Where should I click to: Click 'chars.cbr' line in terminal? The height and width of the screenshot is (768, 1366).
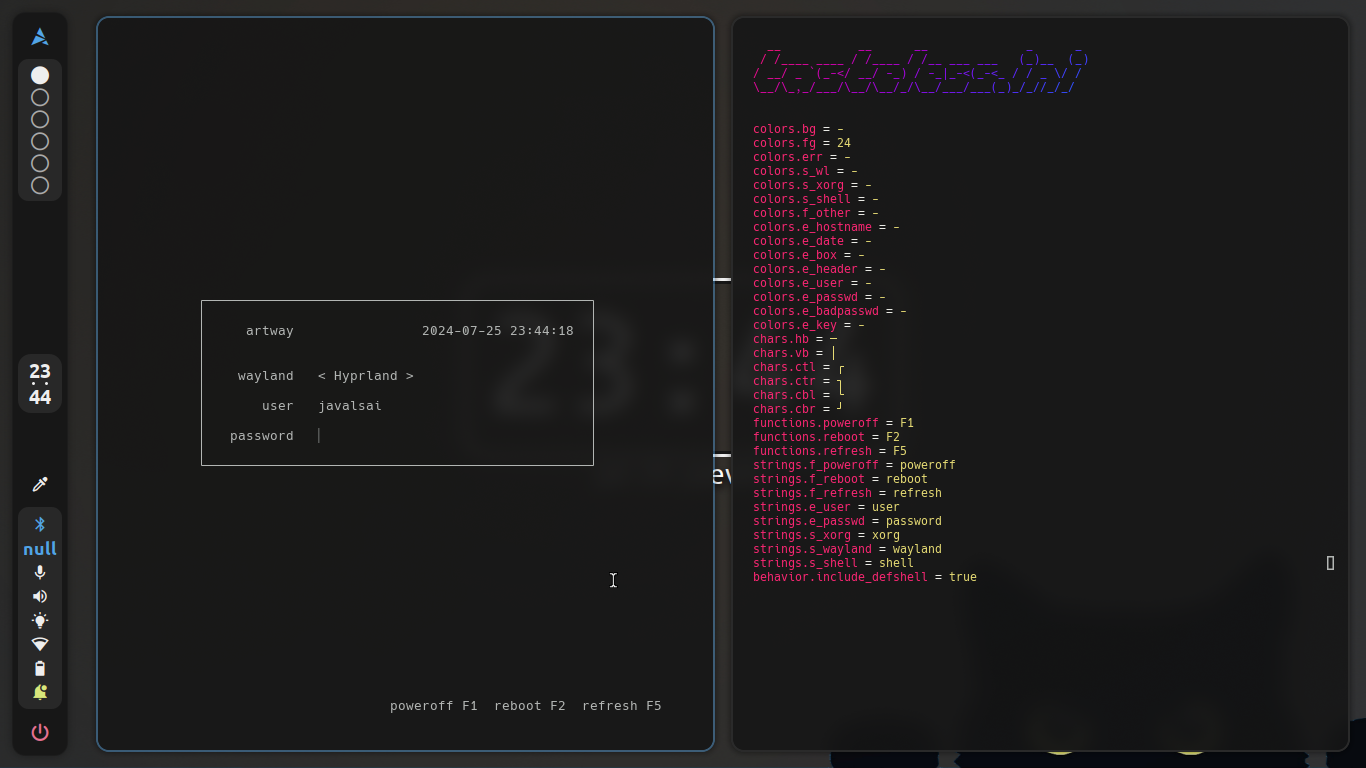tap(799, 409)
